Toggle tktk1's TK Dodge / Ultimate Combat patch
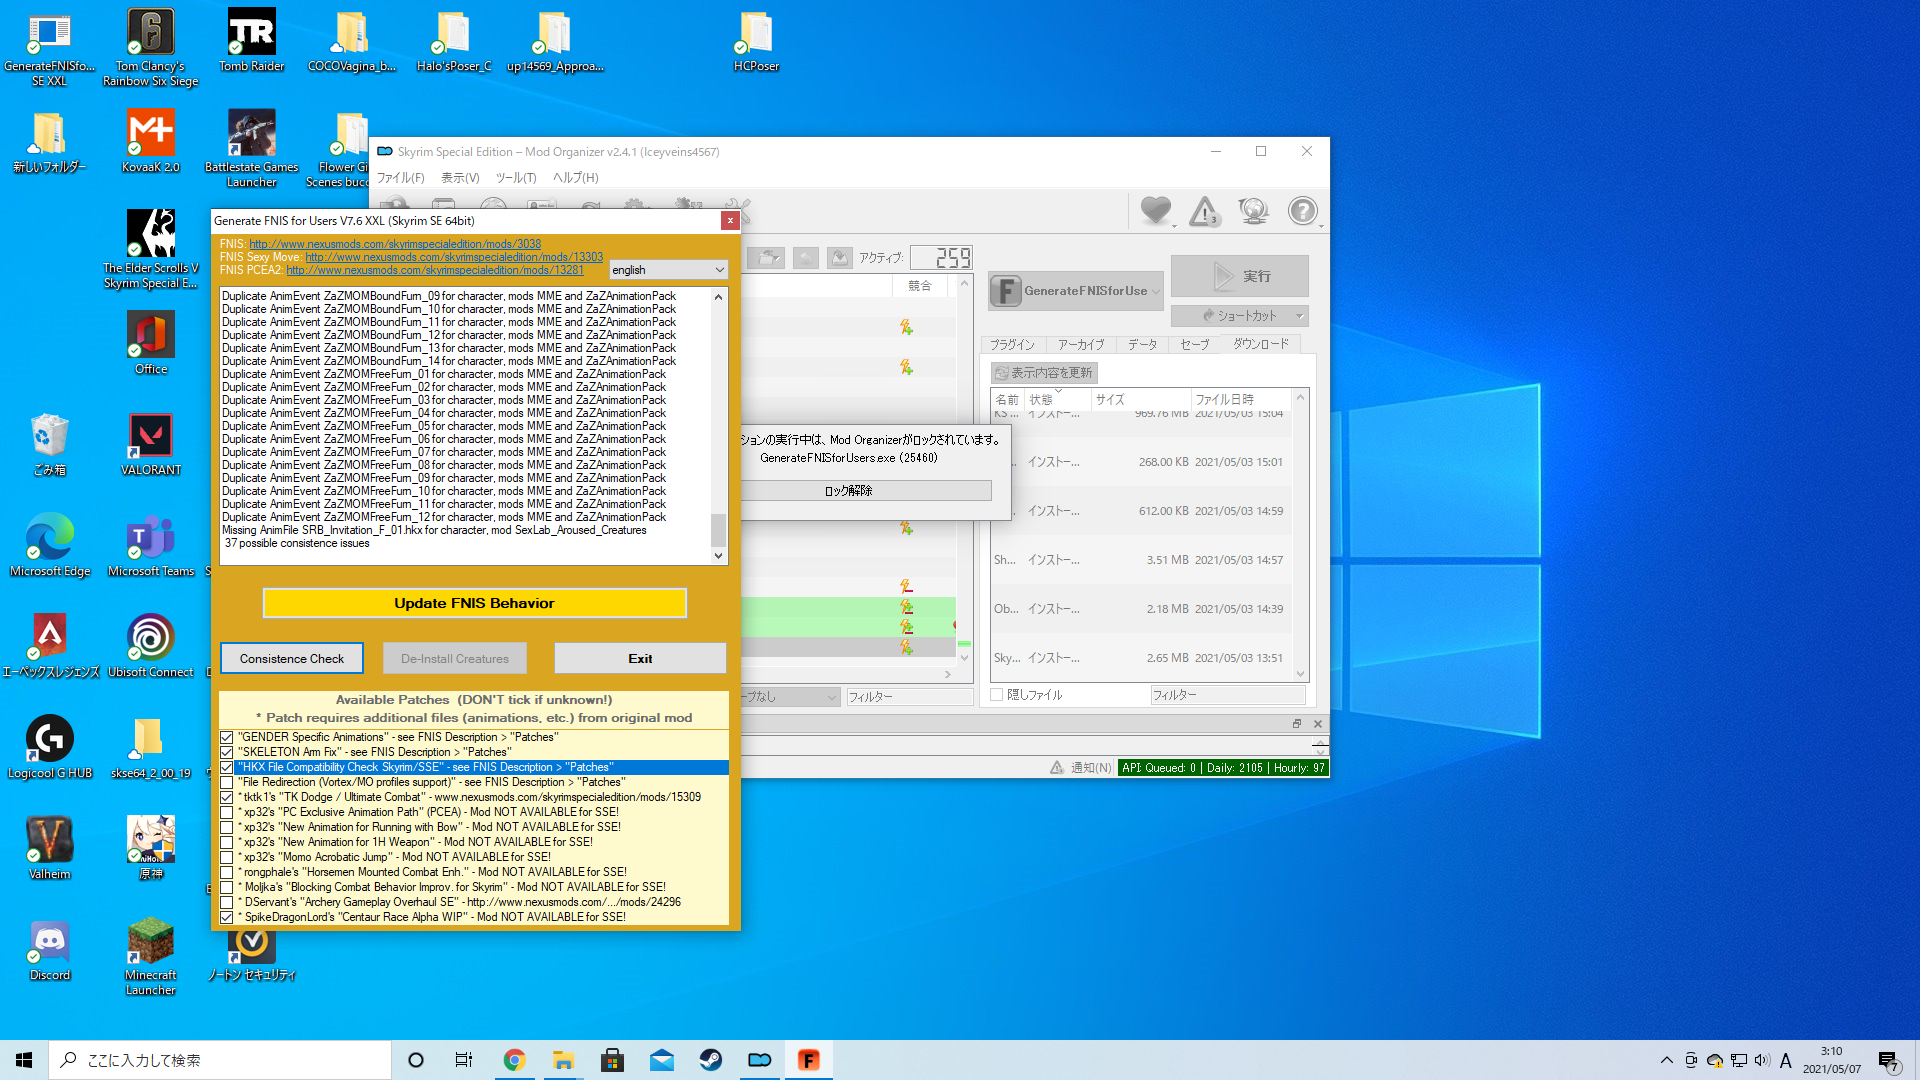The width and height of the screenshot is (1920, 1080). coord(227,797)
